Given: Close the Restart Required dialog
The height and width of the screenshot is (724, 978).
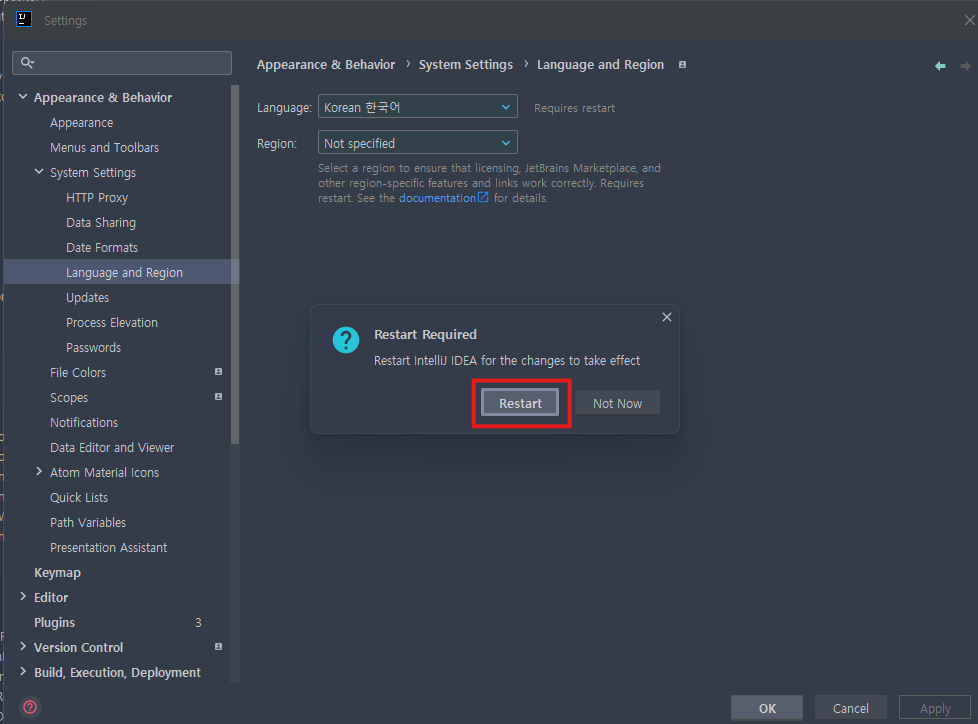Looking at the screenshot, I should (667, 317).
